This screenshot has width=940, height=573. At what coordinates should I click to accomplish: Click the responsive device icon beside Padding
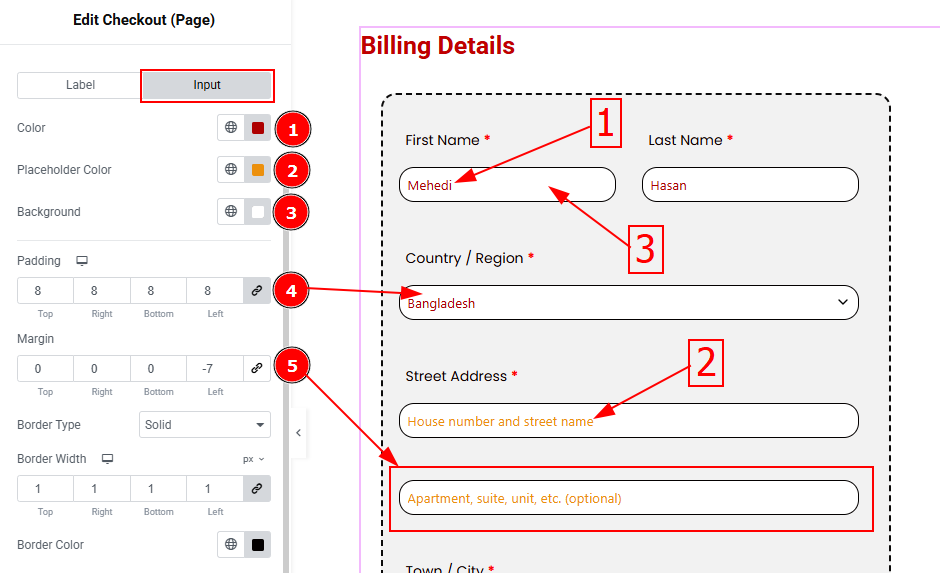(x=82, y=261)
